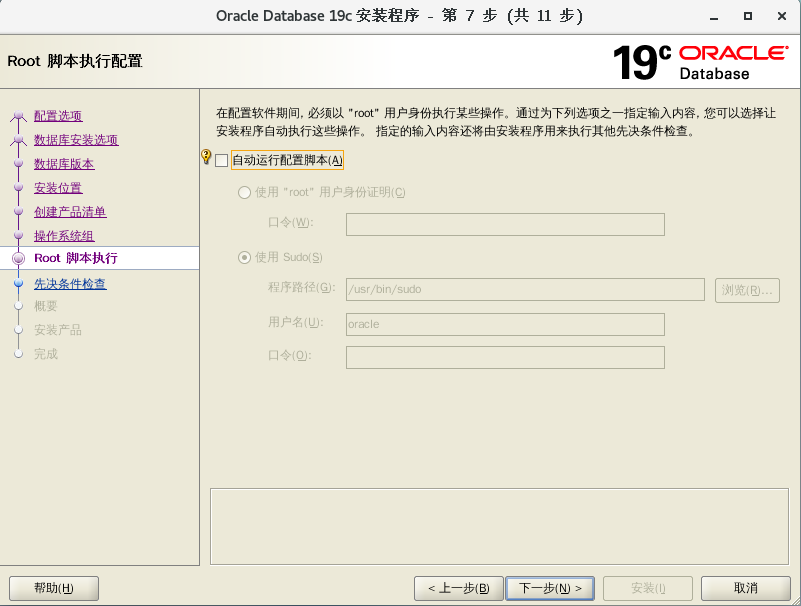Screen dimensions: 801x606
Task: Open the 安装位置 step
Action: 58,187
